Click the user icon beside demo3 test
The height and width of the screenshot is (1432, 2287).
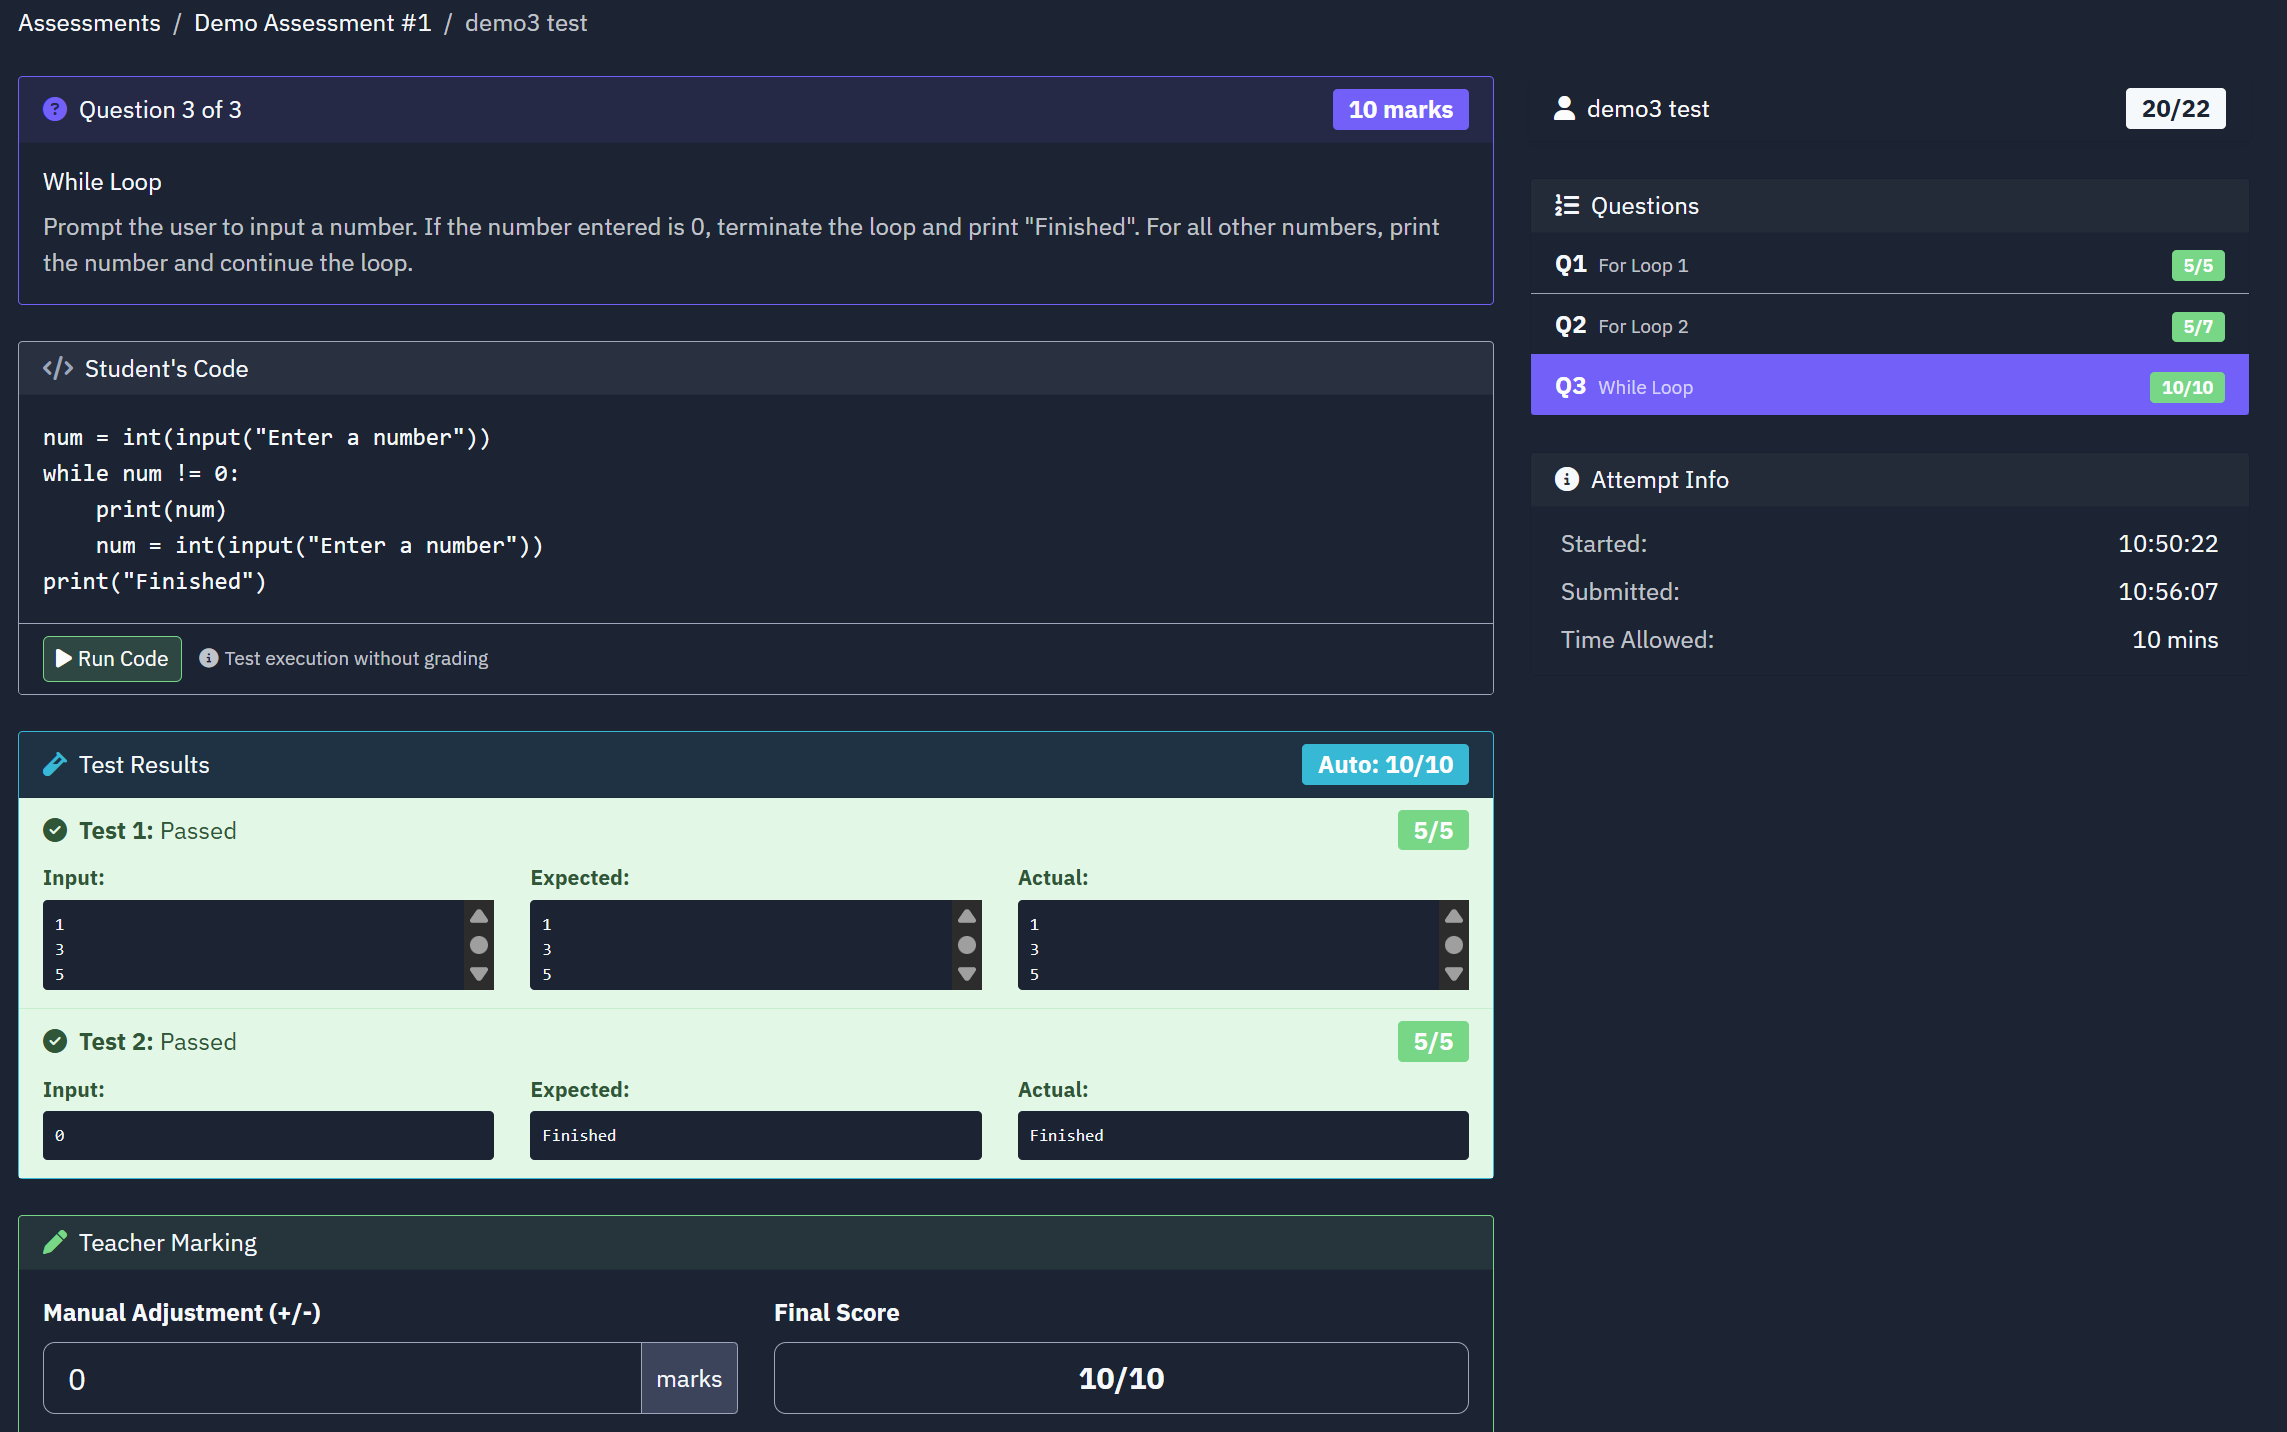(1564, 108)
